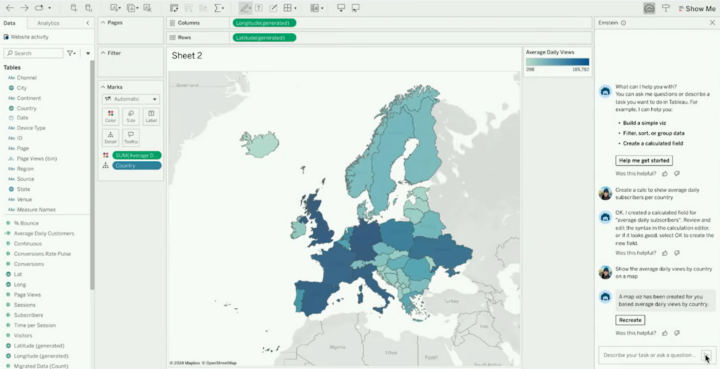Click the Label button on Marks card

[x=151, y=116]
